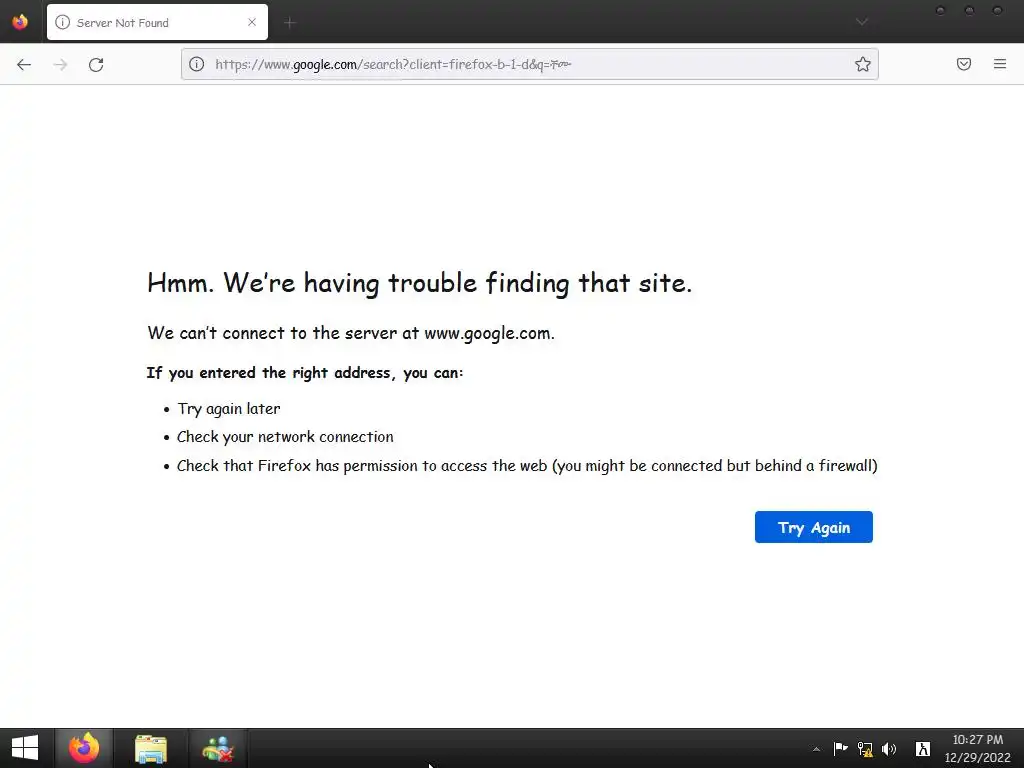Screen dimensions: 1024x768
Task: Reload the page with refresh icon
Action: [x=96, y=64]
